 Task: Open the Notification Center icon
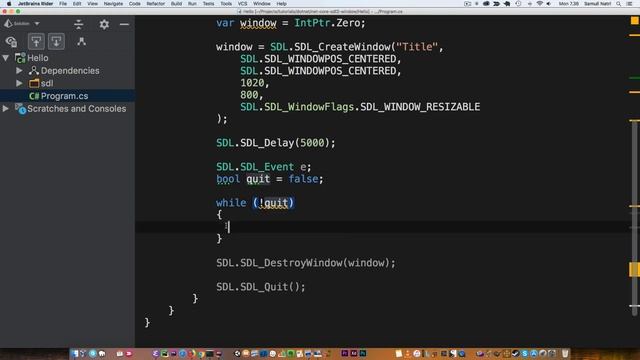point(630,4)
